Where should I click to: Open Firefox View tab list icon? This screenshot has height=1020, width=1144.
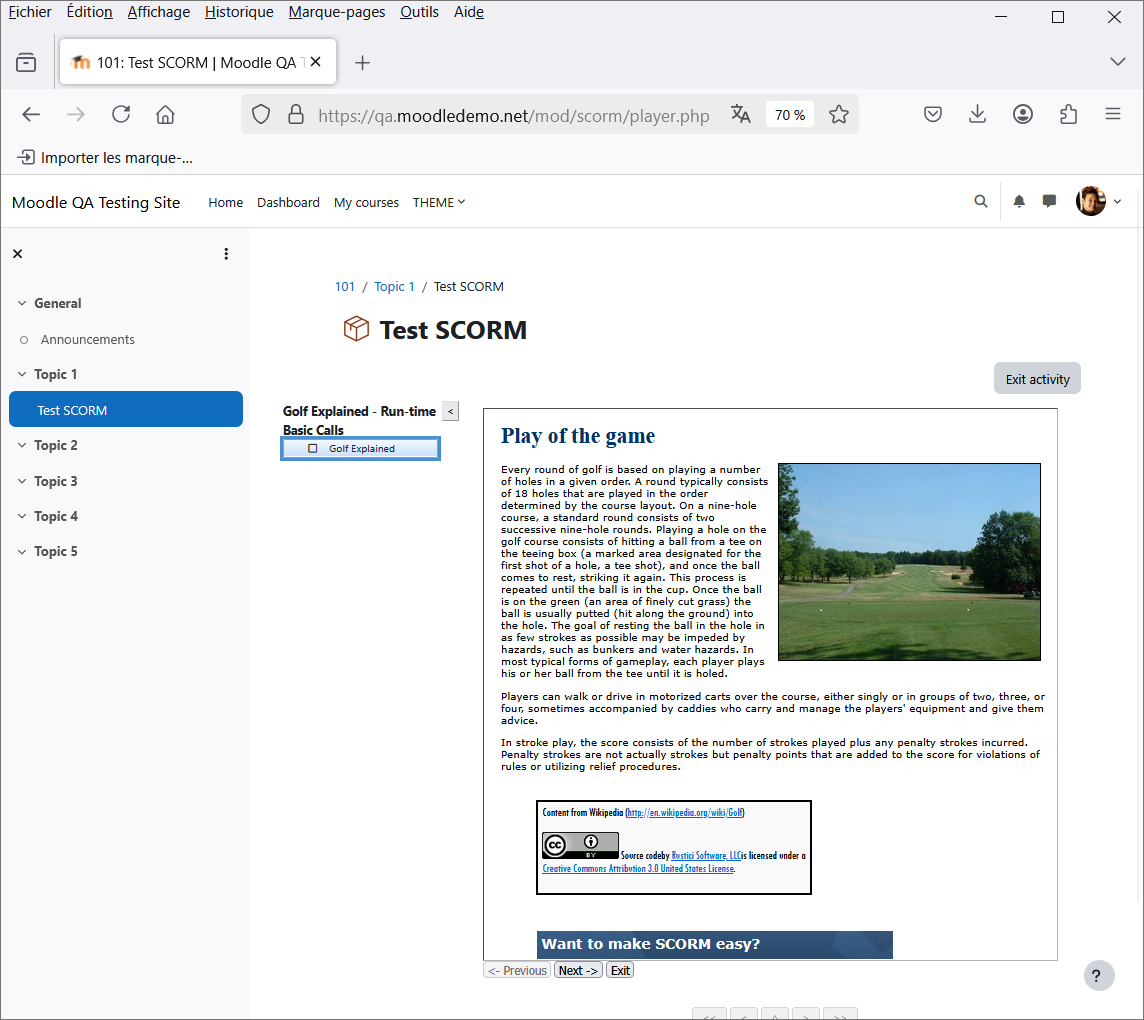(26, 63)
